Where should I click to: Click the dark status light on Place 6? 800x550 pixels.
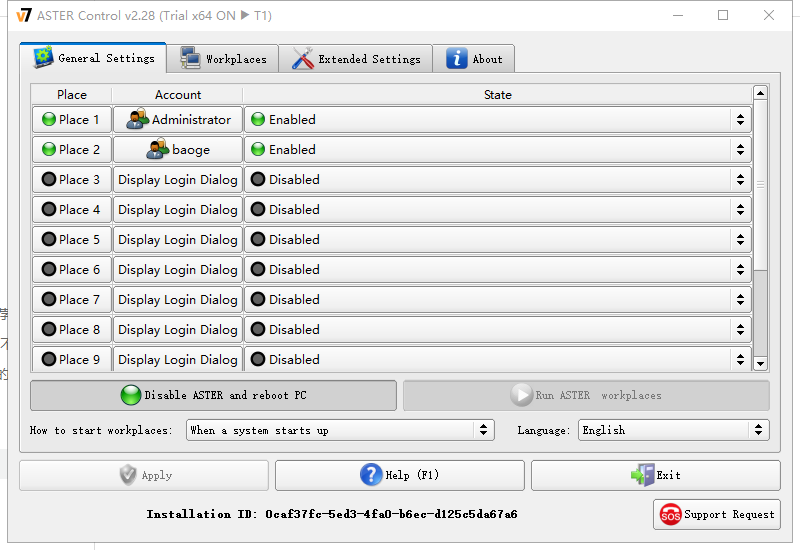[49, 269]
